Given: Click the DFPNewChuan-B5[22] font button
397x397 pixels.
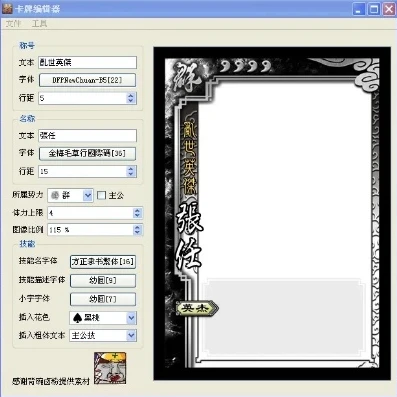Looking at the screenshot, I should coord(87,80).
